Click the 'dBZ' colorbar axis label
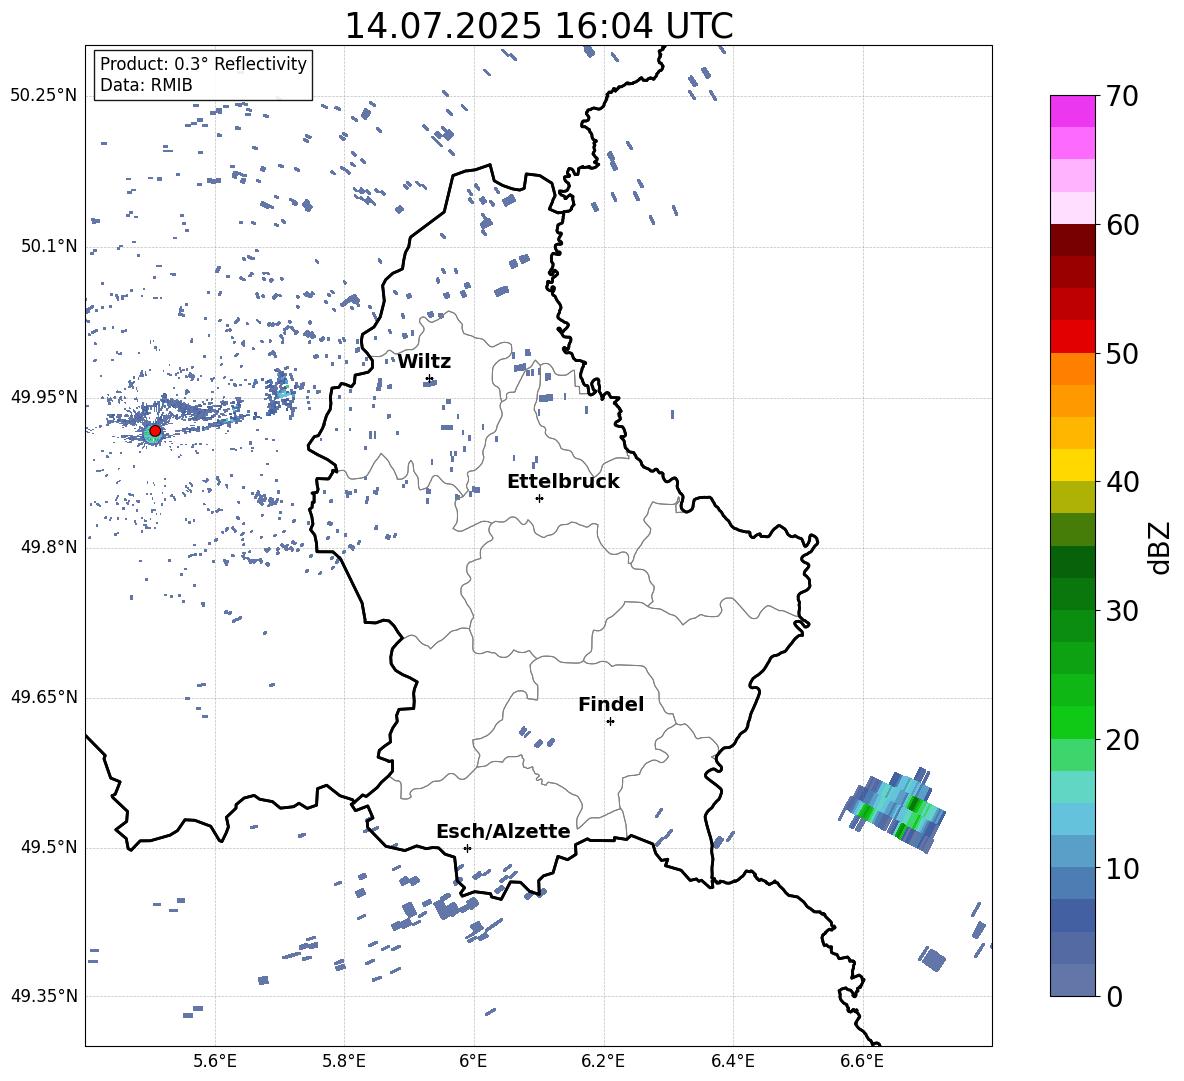1184x1081 pixels. tap(1160, 547)
